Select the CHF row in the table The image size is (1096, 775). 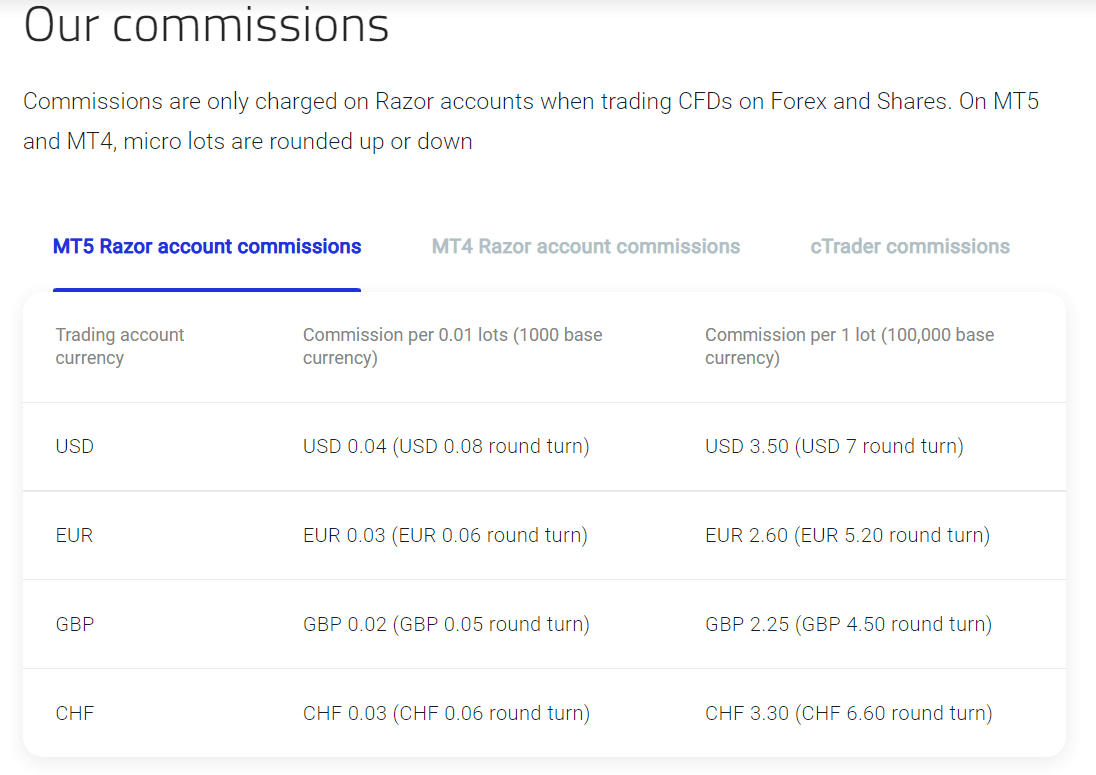click(74, 712)
